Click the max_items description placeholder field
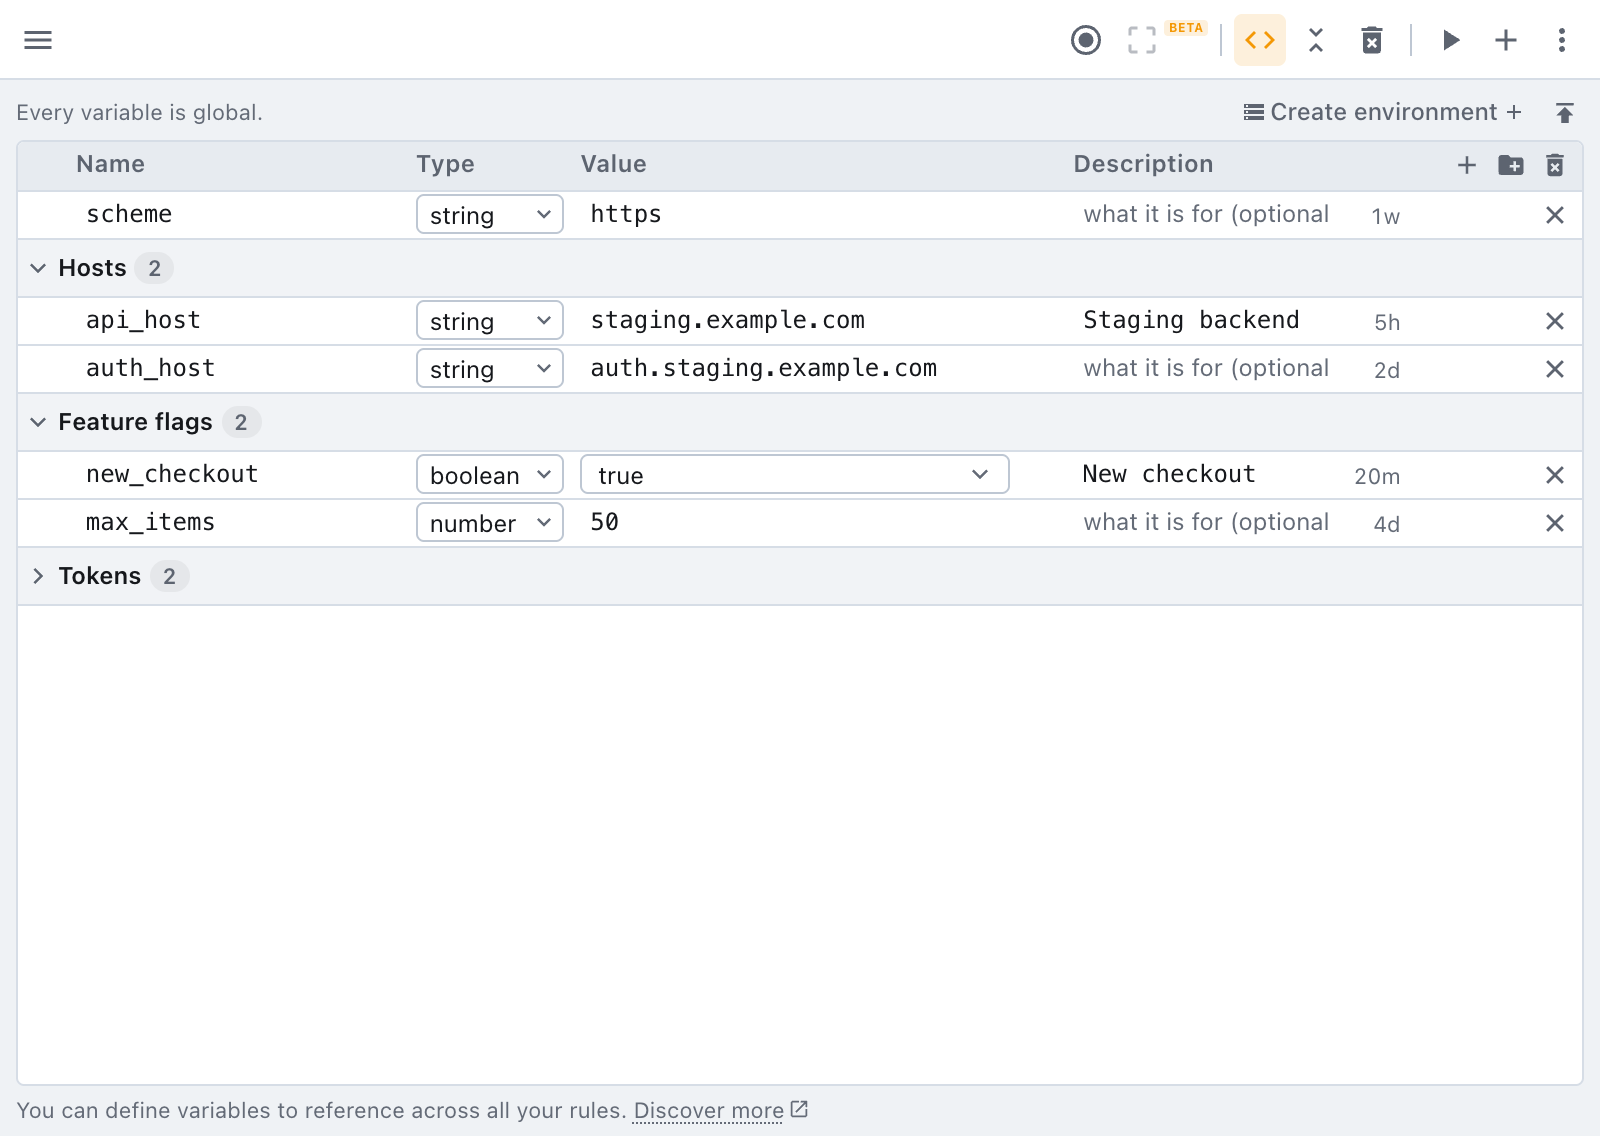Image resolution: width=1600 pixels, height=1136 pixels. coord(1205,523)
